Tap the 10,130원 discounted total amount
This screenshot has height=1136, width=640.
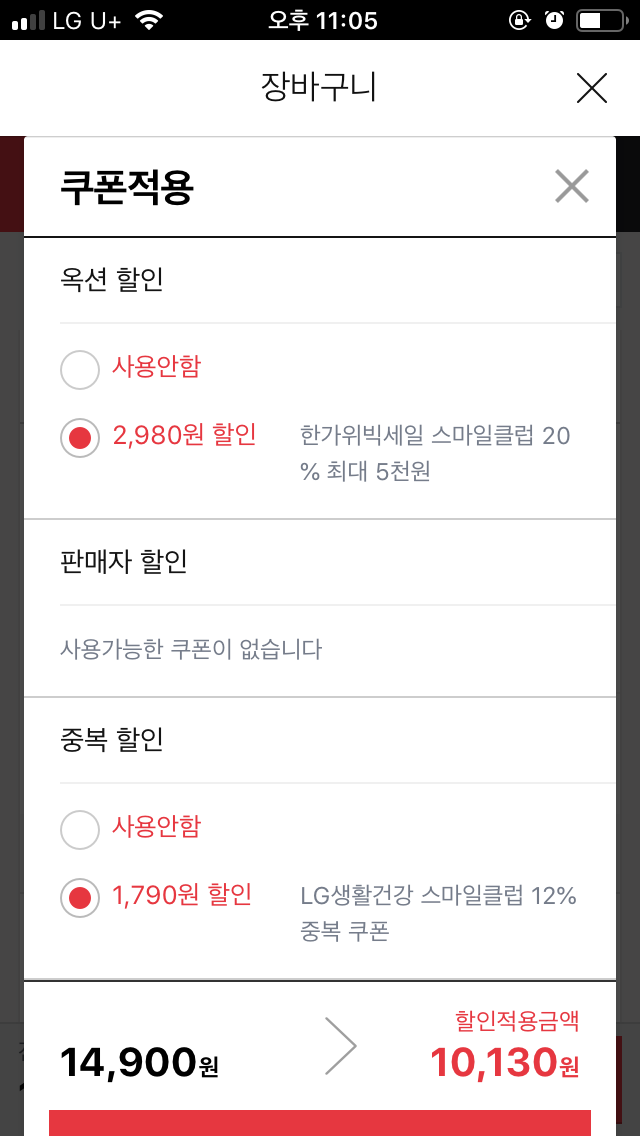[504, 1062]
